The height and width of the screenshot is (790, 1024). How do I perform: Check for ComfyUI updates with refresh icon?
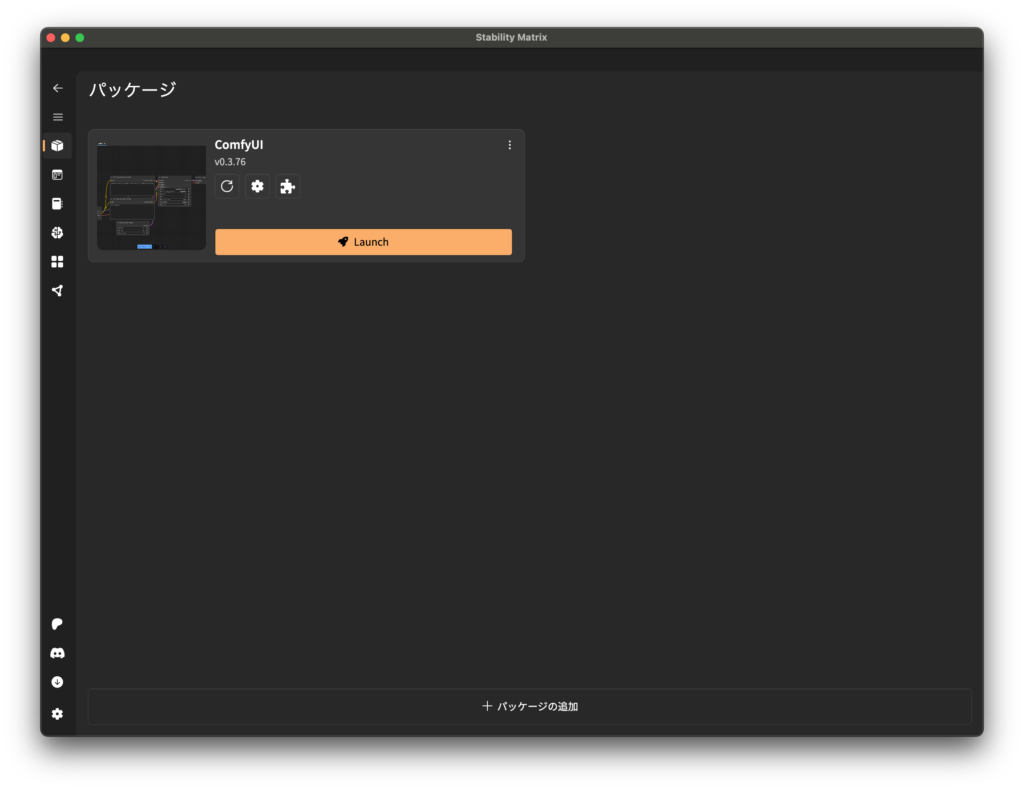[227, 186]
